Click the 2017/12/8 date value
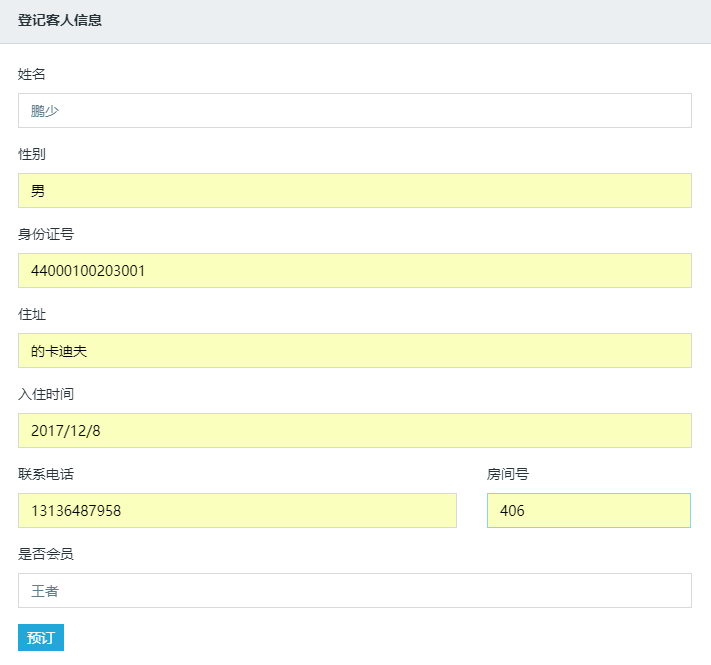This screenshot has height=665, width=711. 66,431
